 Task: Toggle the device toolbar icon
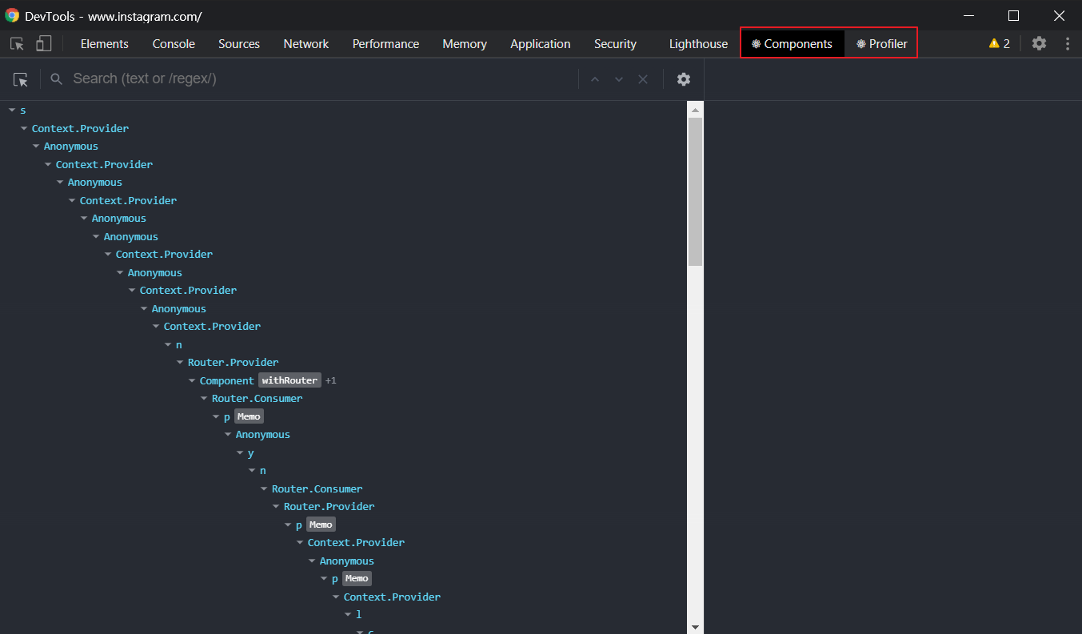coord(43,43)
